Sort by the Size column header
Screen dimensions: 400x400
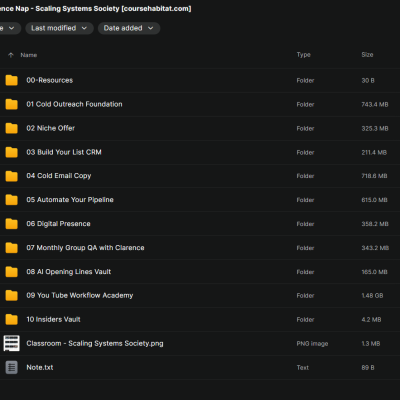(x=367, y=55)
